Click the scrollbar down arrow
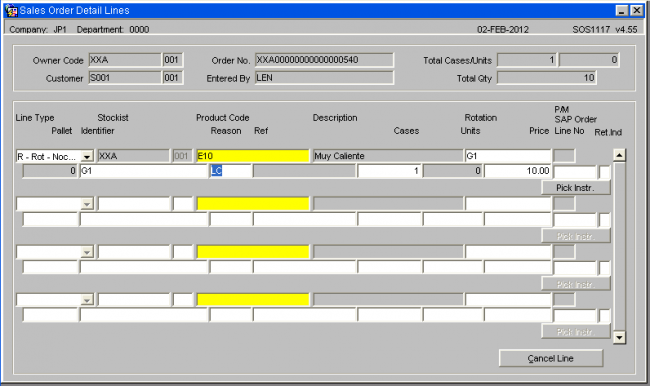This screenshot has height=386, width=650. [619, 337]
